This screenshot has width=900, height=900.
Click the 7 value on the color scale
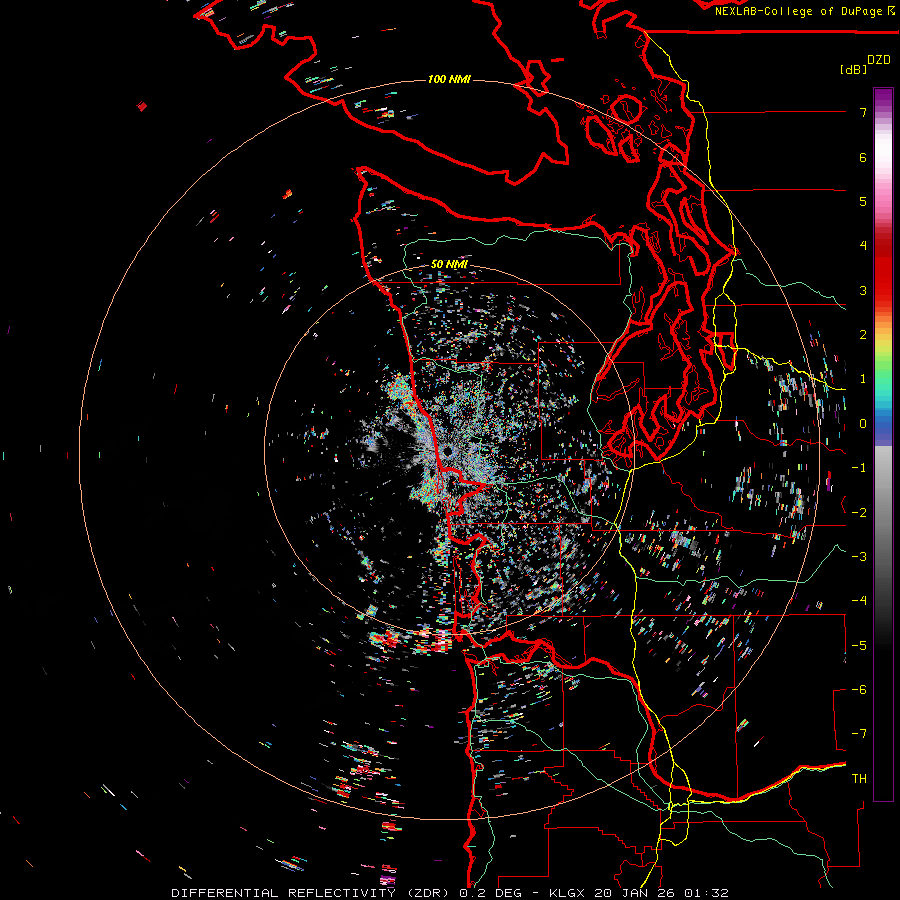[x=863, y=112]
